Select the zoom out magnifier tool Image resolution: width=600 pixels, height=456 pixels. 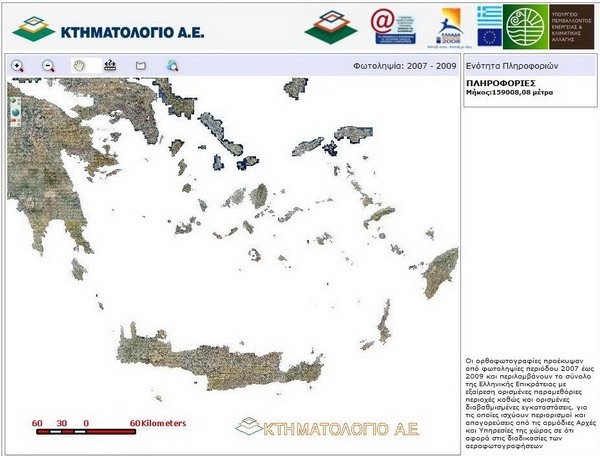[48, 66]
